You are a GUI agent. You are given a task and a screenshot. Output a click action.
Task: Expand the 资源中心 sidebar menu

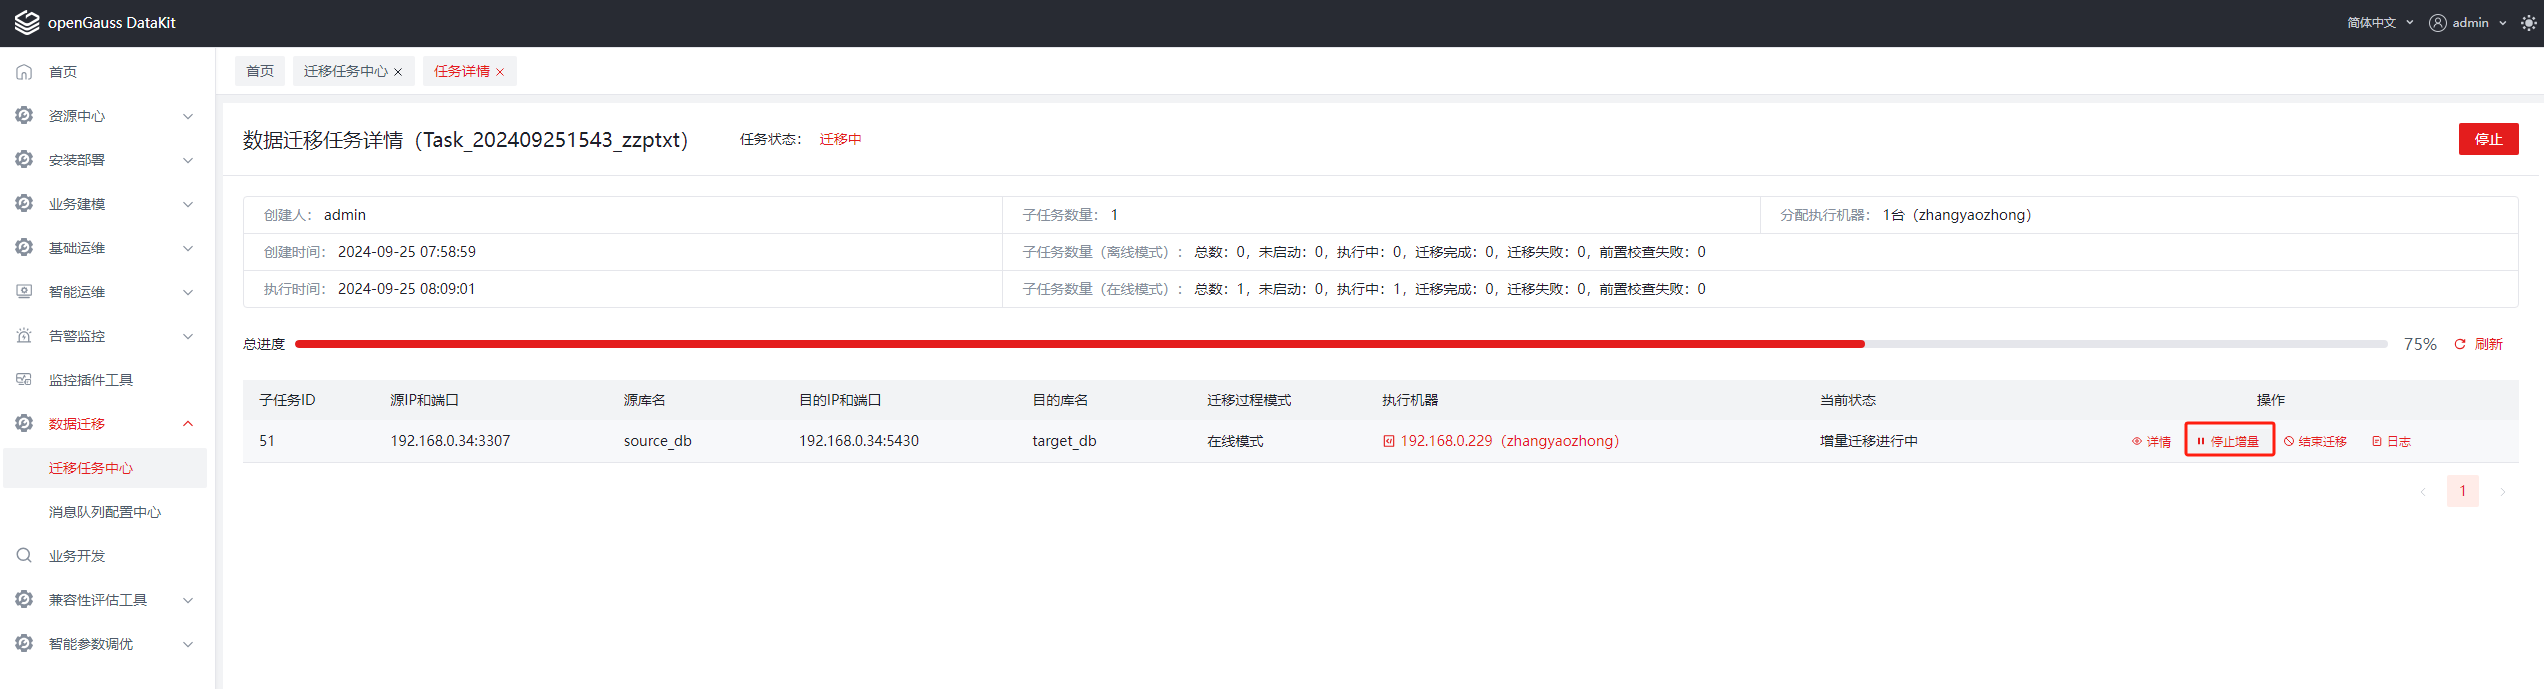[105, 116]
